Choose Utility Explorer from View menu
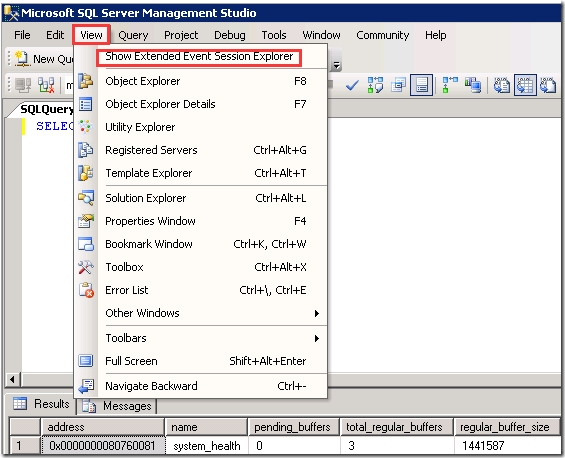 [x=201, y=127]
